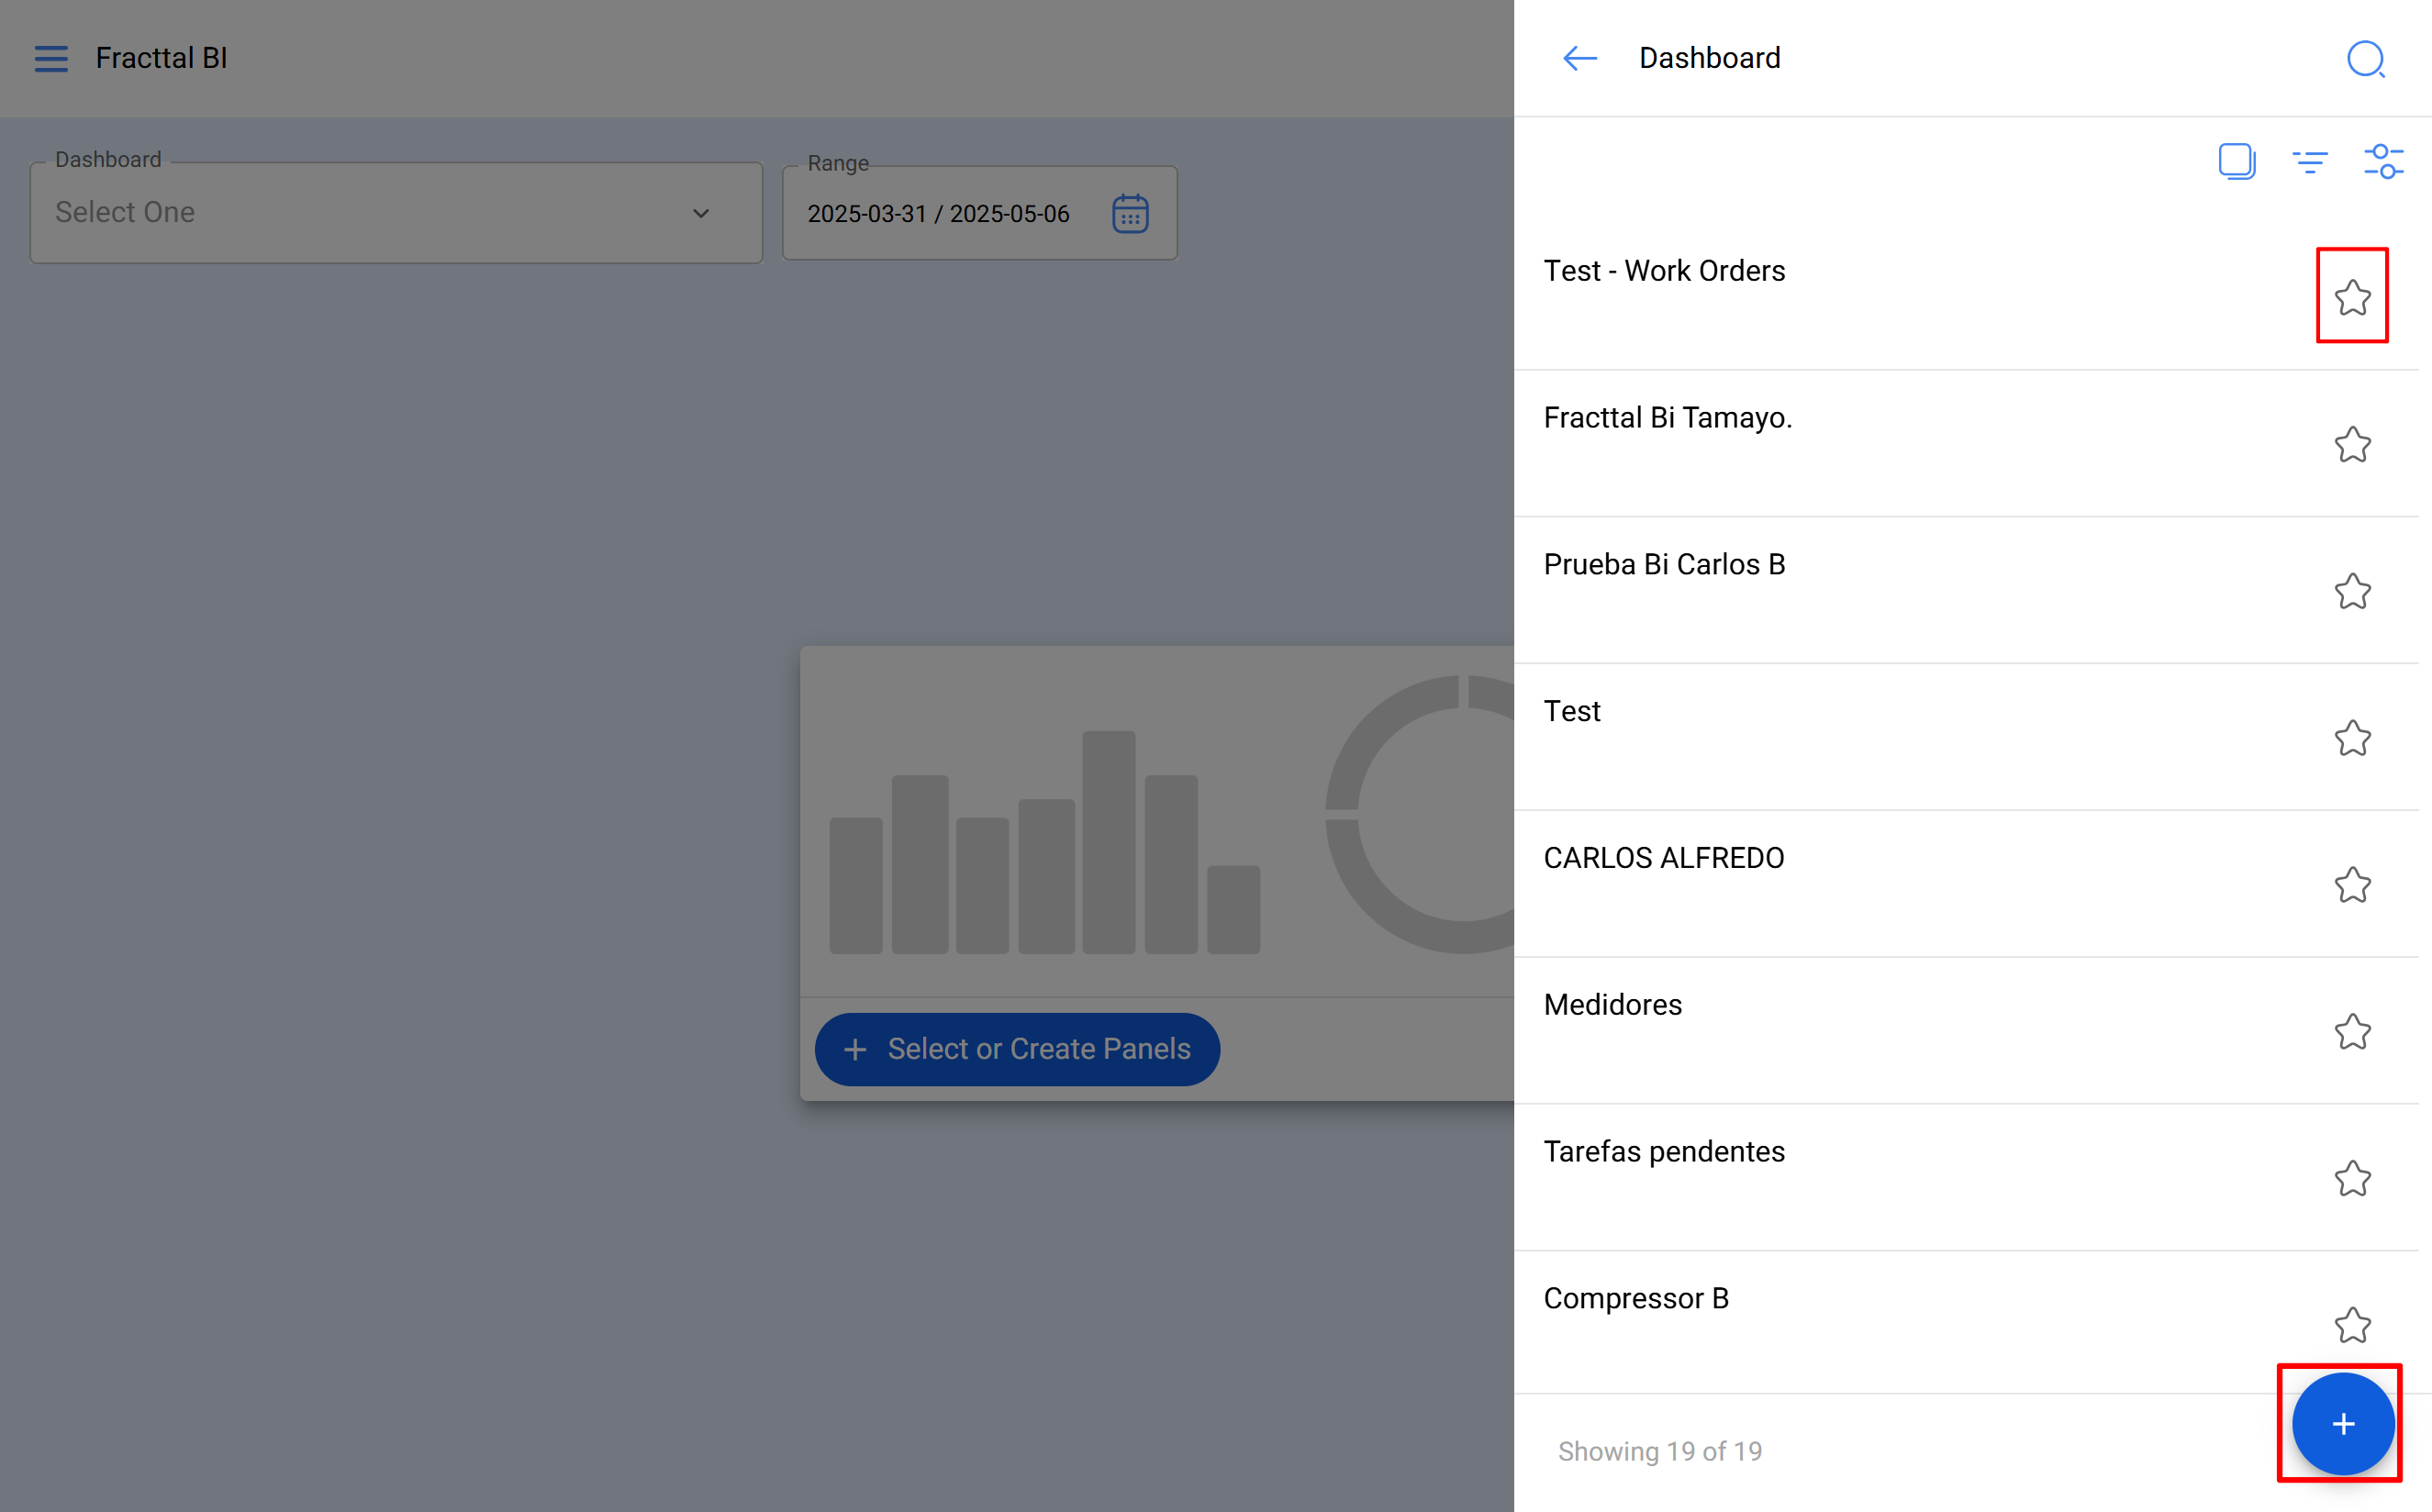2432x1512 pixels.
Task: Toggle the Medidores favorite star
Action: 2352,1032
